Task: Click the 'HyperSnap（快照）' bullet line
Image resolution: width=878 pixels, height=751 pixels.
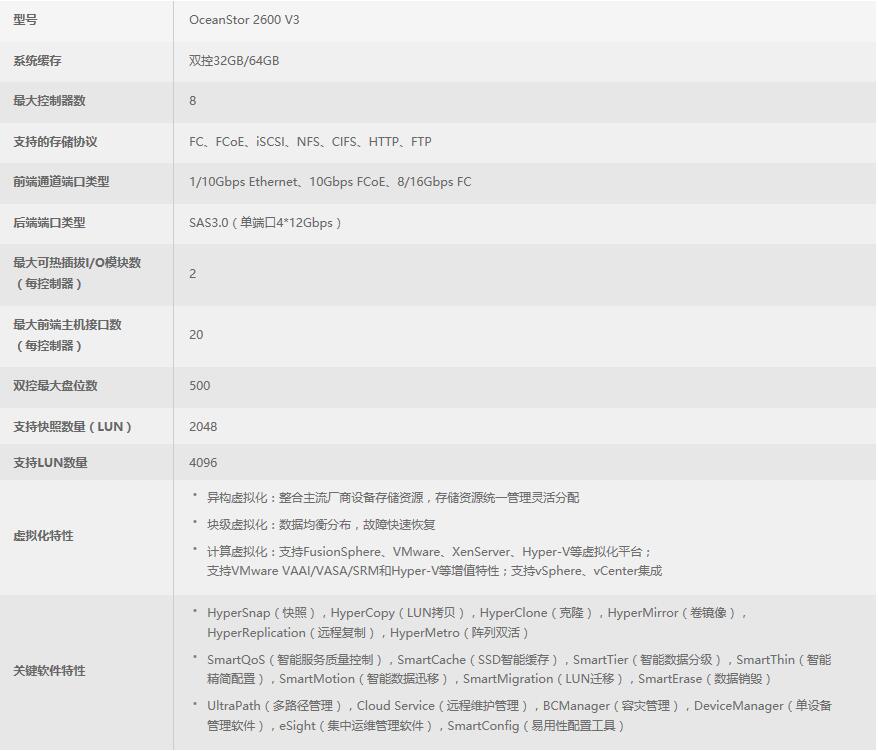Action: coord(477,613)
